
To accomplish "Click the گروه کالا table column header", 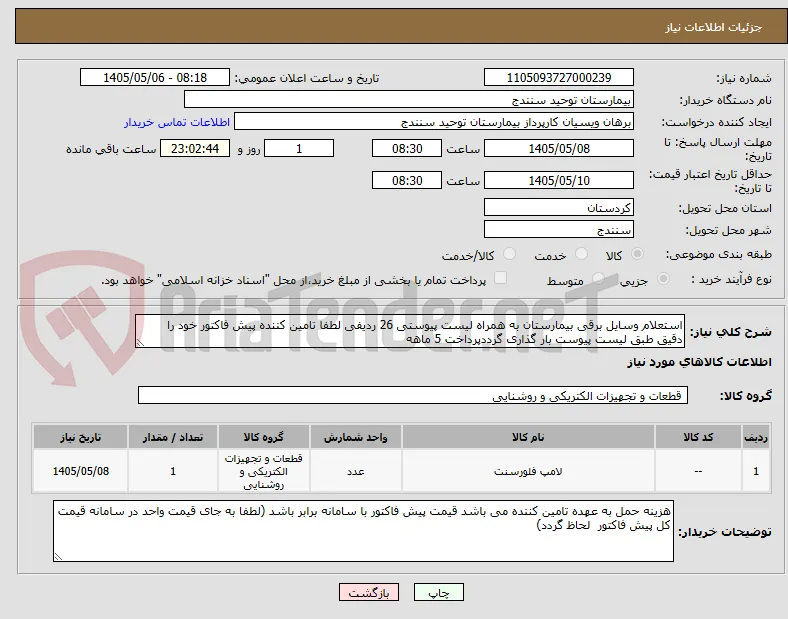I will (x=264, y=437).
